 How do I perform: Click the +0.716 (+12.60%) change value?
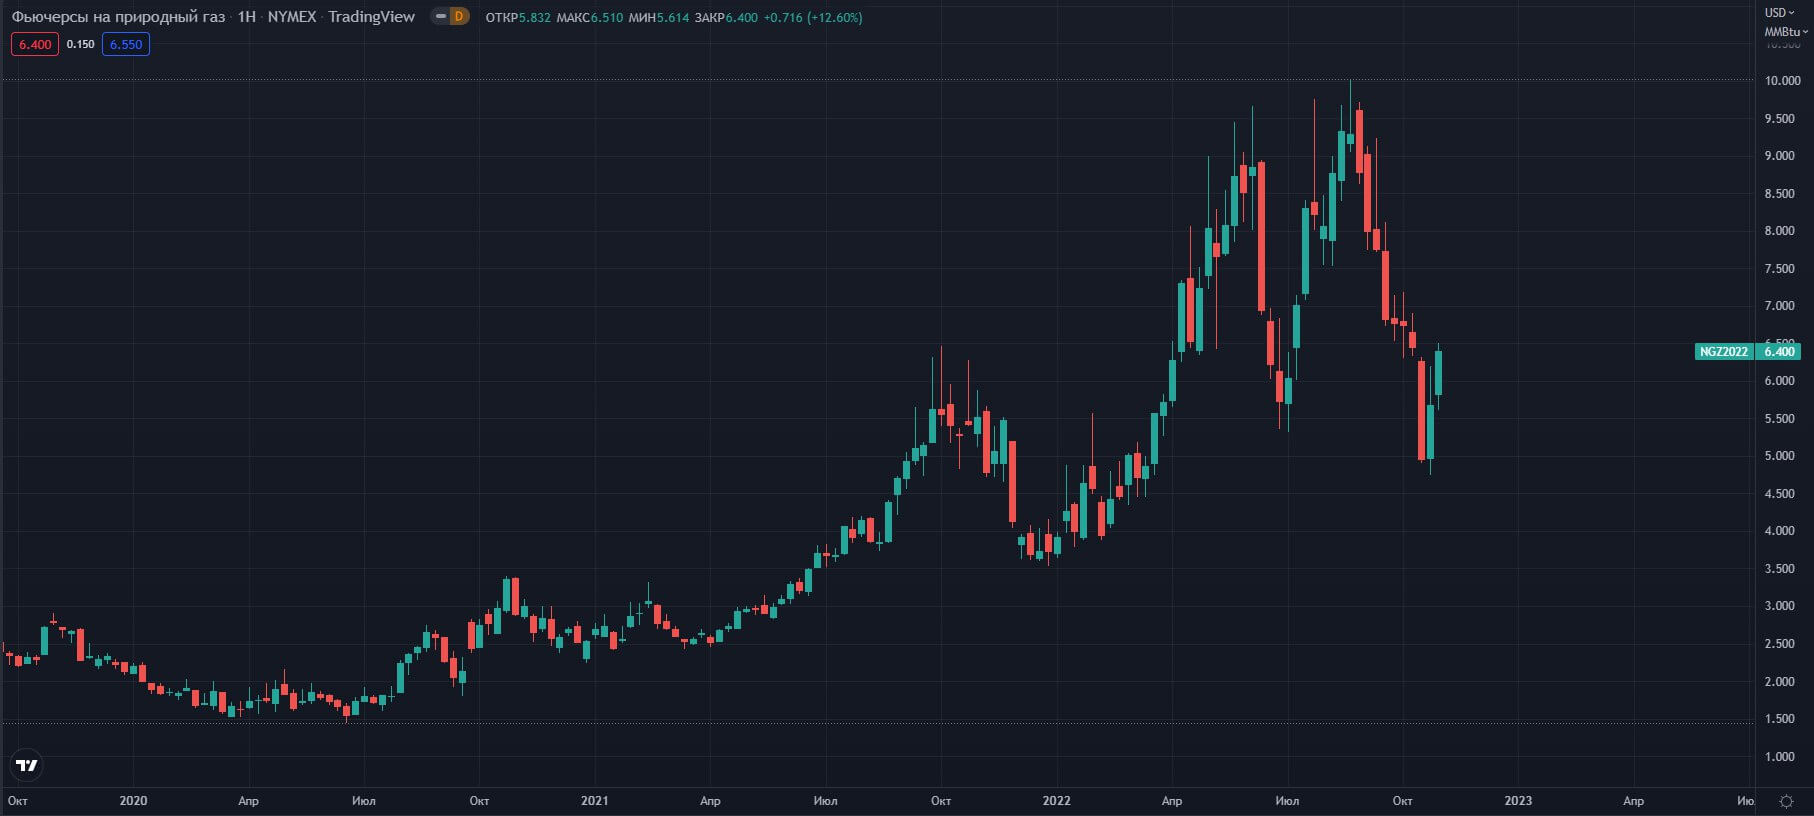(813, 17)
